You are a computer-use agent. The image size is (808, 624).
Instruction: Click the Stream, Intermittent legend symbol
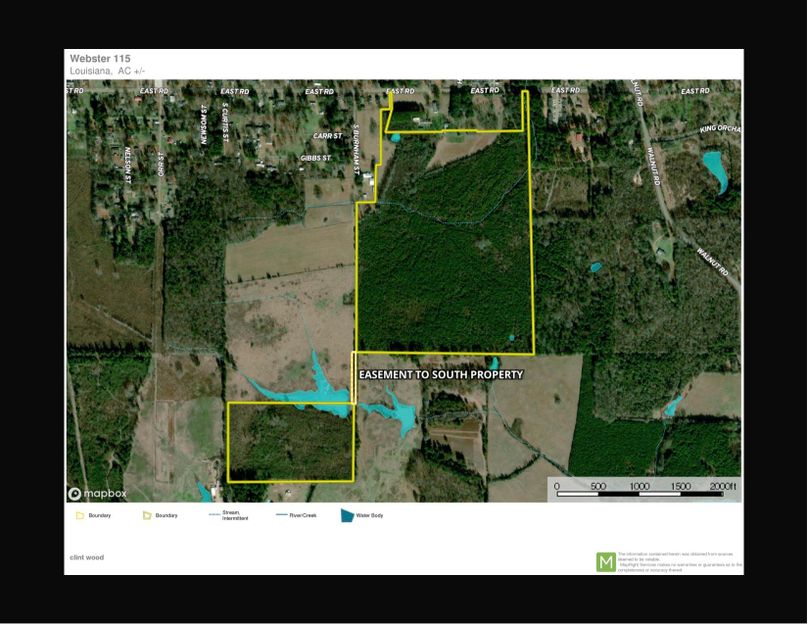(x=214, y=516)
